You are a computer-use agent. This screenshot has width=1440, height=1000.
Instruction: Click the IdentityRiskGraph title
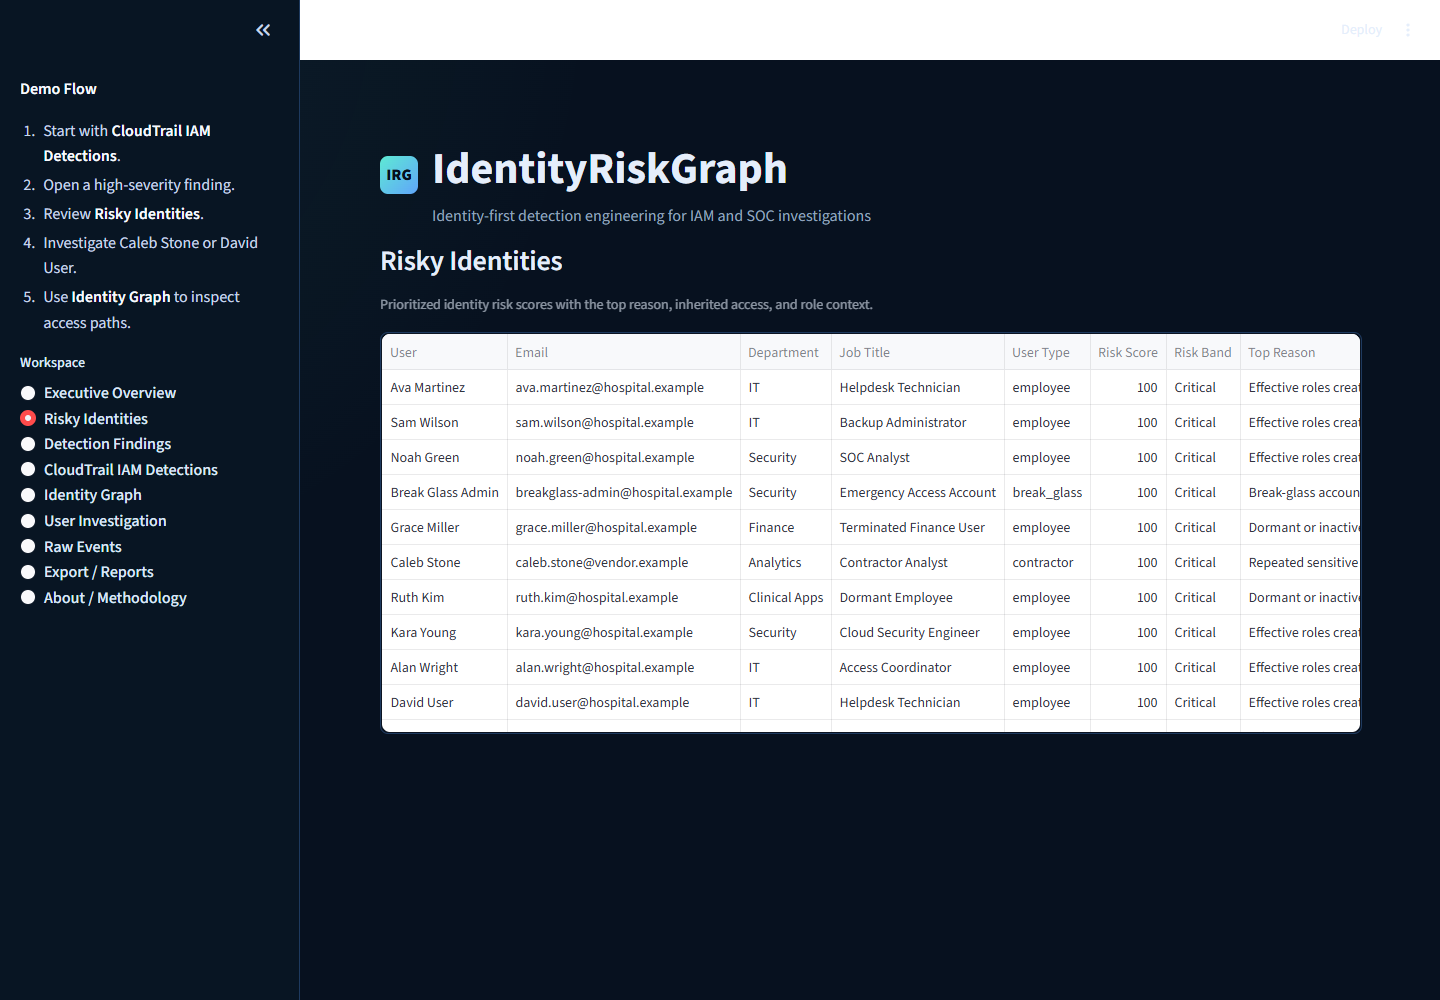609,169
